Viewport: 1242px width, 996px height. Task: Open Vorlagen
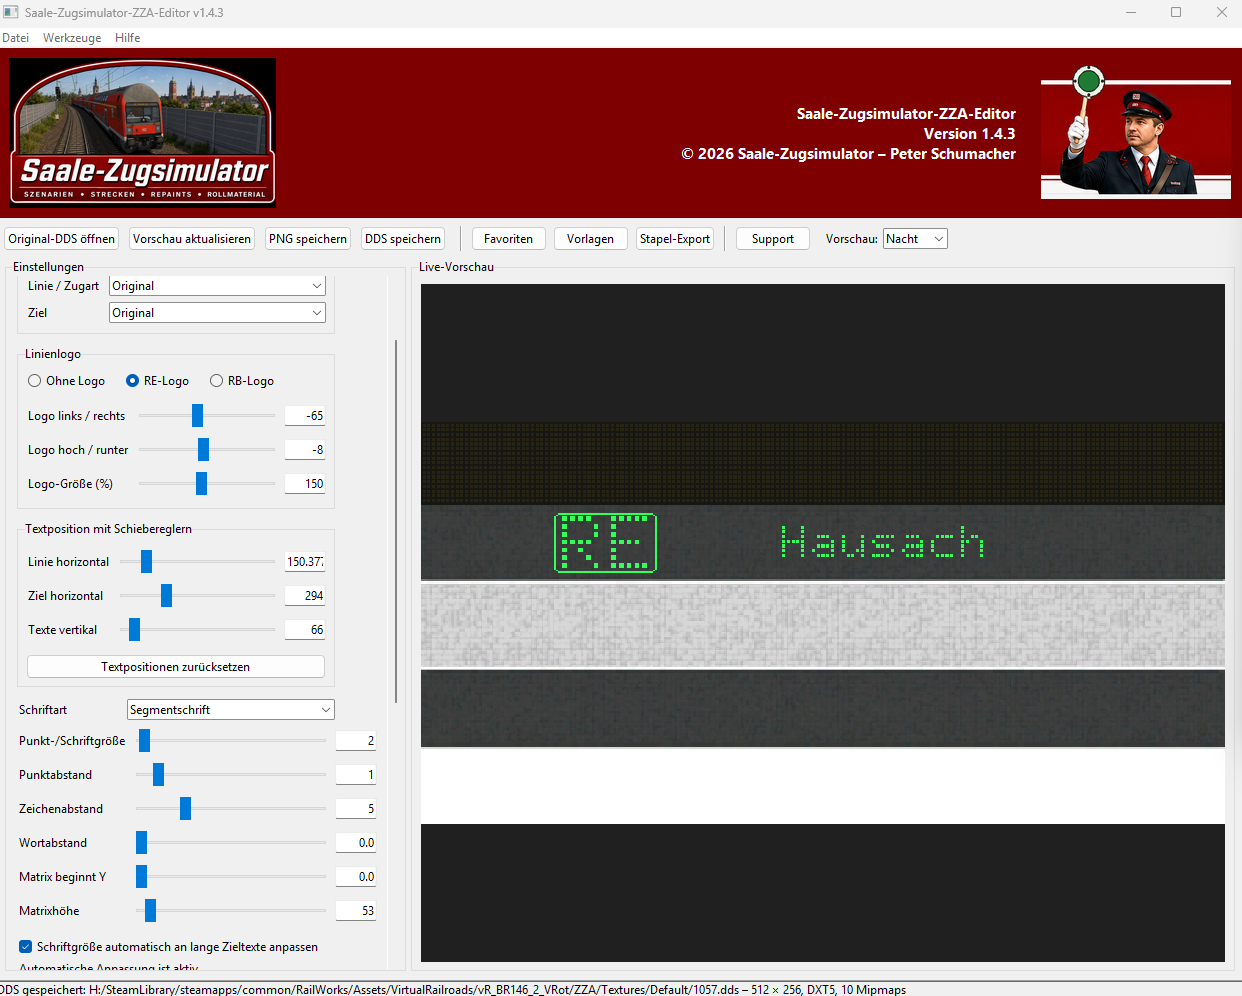pos(591,239)
